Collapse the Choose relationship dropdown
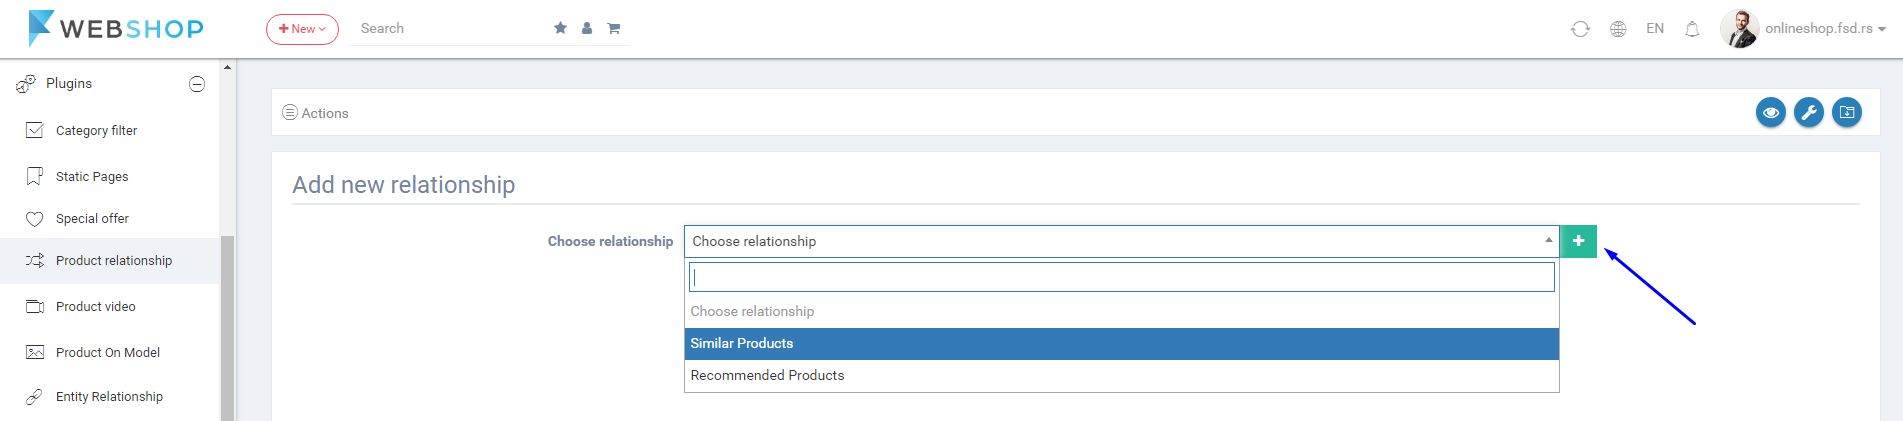 pos(1121,241)
